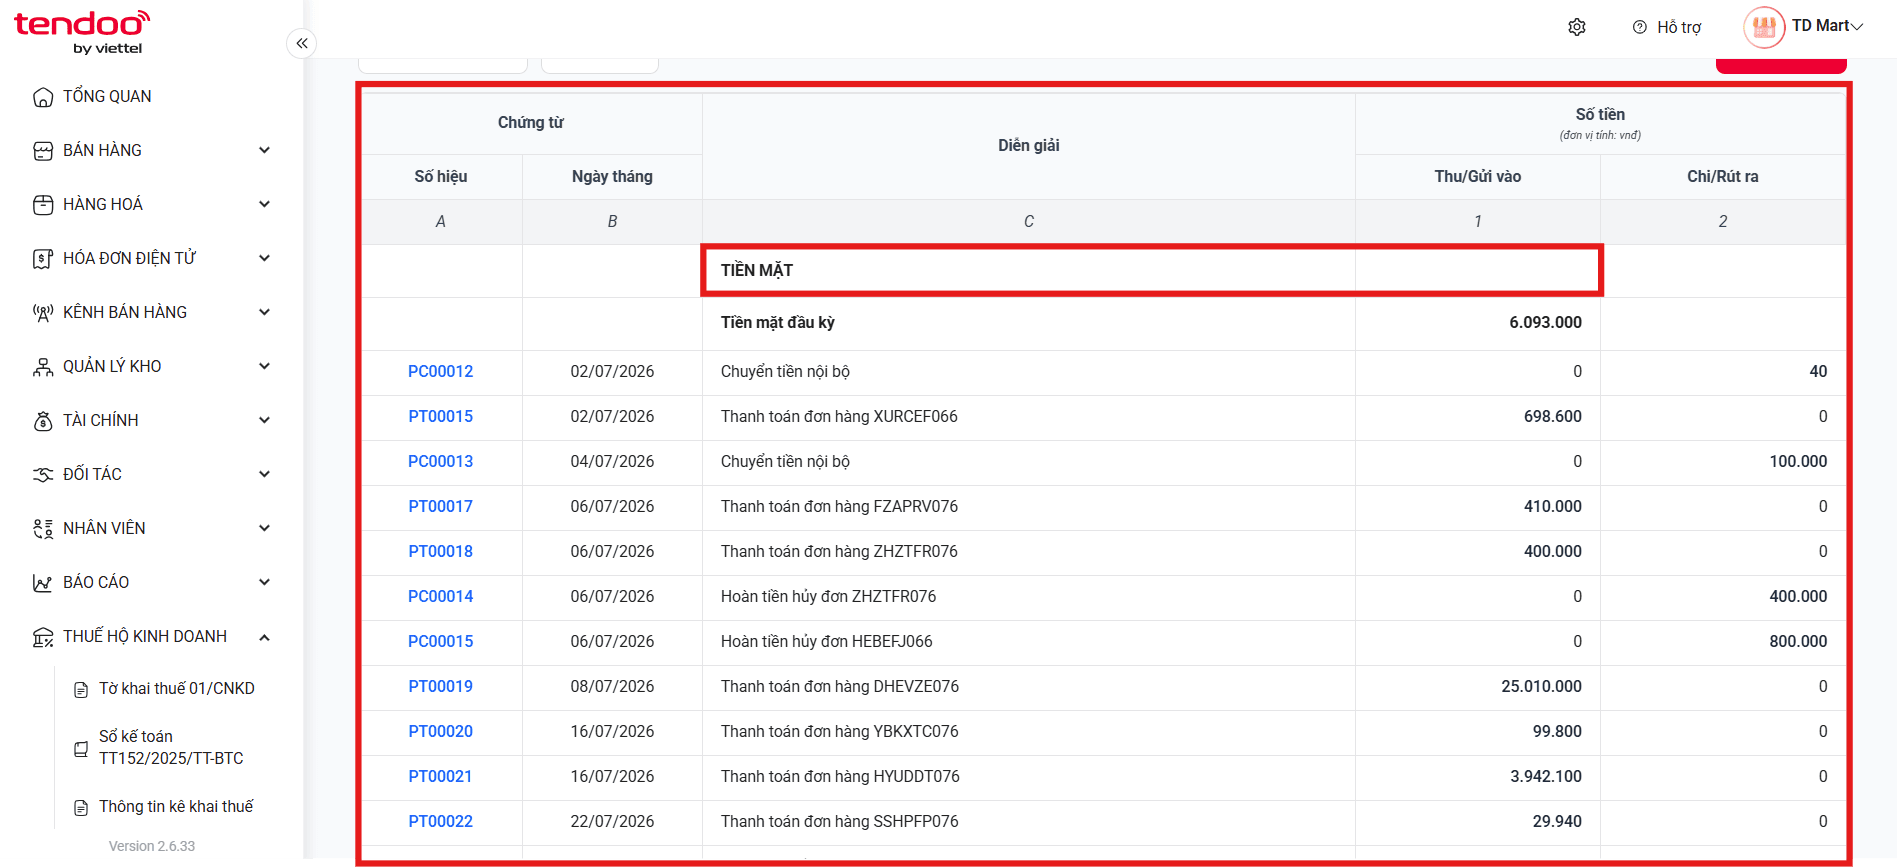
Task: Click the TỔNG QUAN home icon
Action: pyautogui.click(x=43, y=97)
